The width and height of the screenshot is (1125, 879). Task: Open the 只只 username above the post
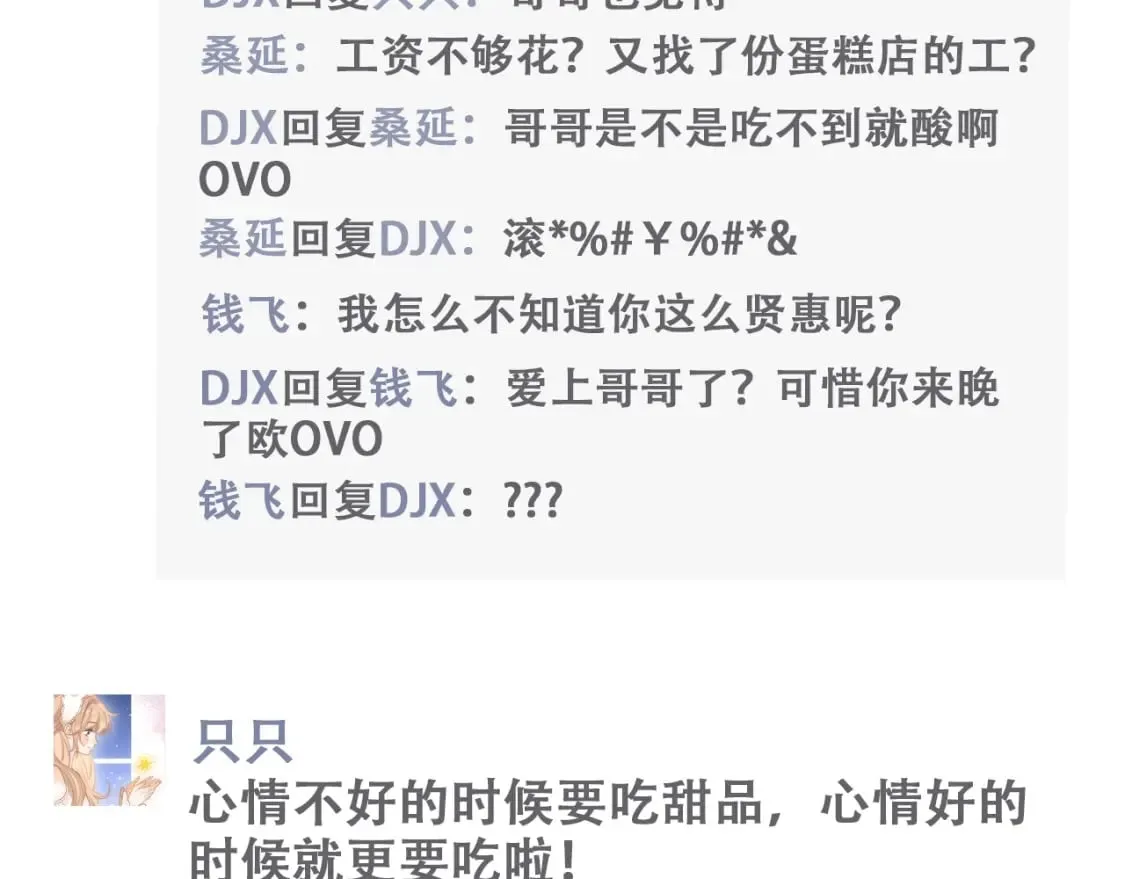[x=243, y=743]
